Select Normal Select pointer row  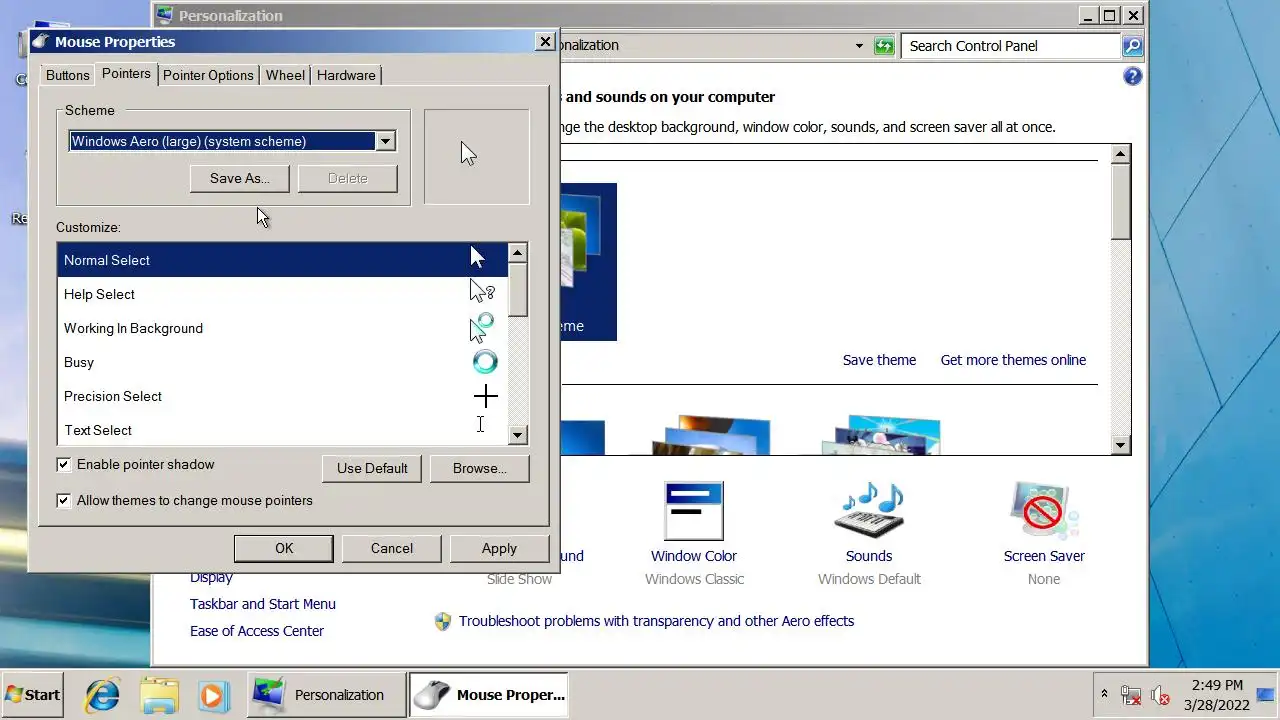tap(282, 260)
